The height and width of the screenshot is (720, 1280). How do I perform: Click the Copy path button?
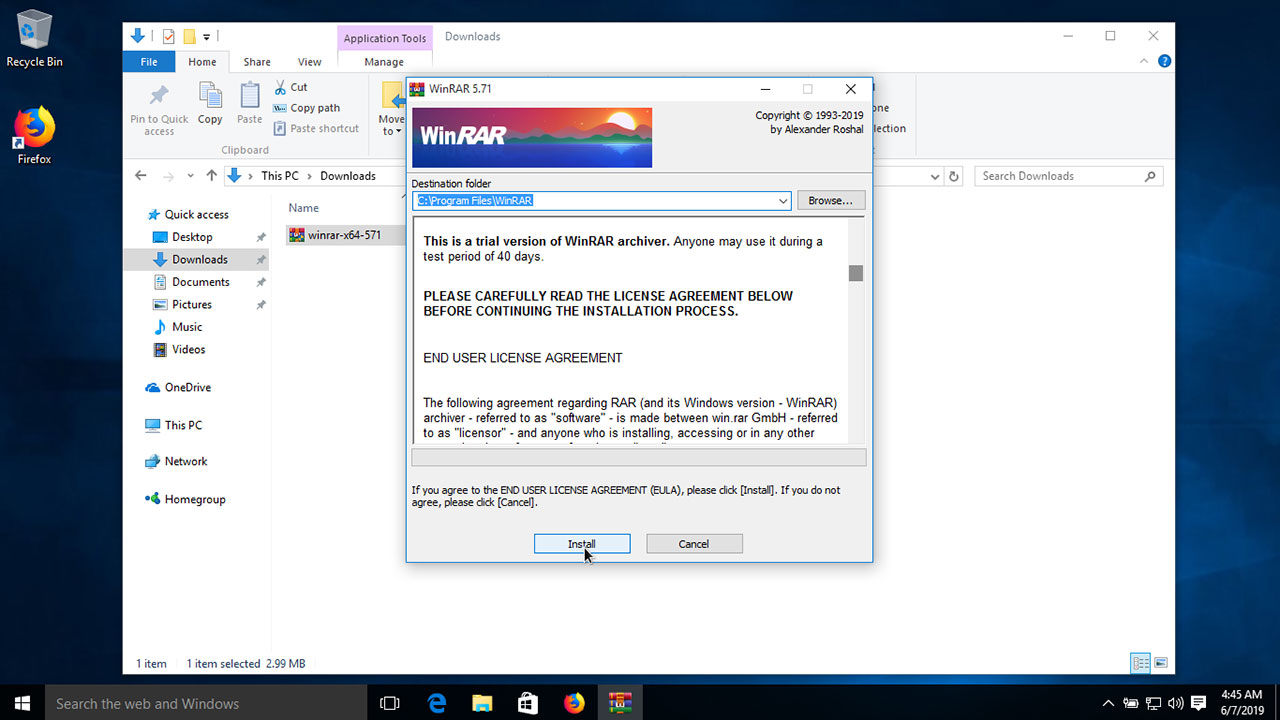click(307, 108)
